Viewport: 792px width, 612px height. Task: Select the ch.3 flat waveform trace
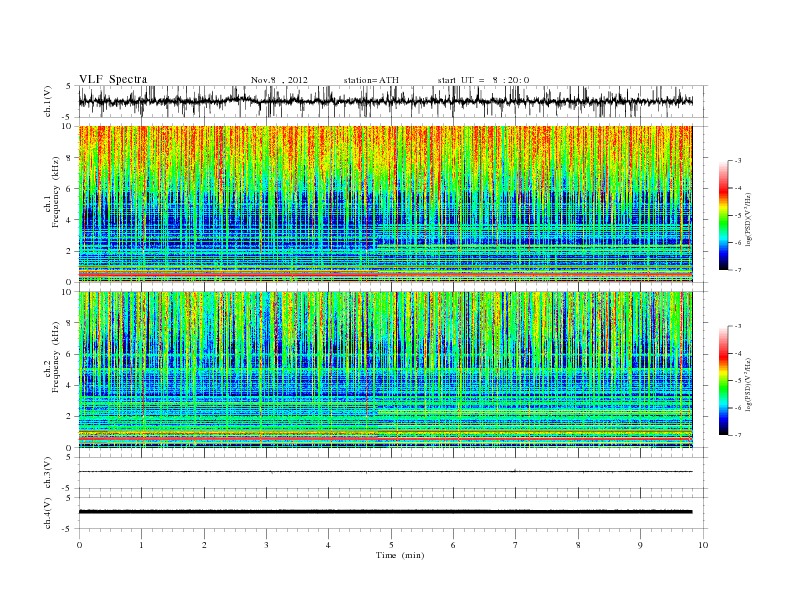pos(385,472)
